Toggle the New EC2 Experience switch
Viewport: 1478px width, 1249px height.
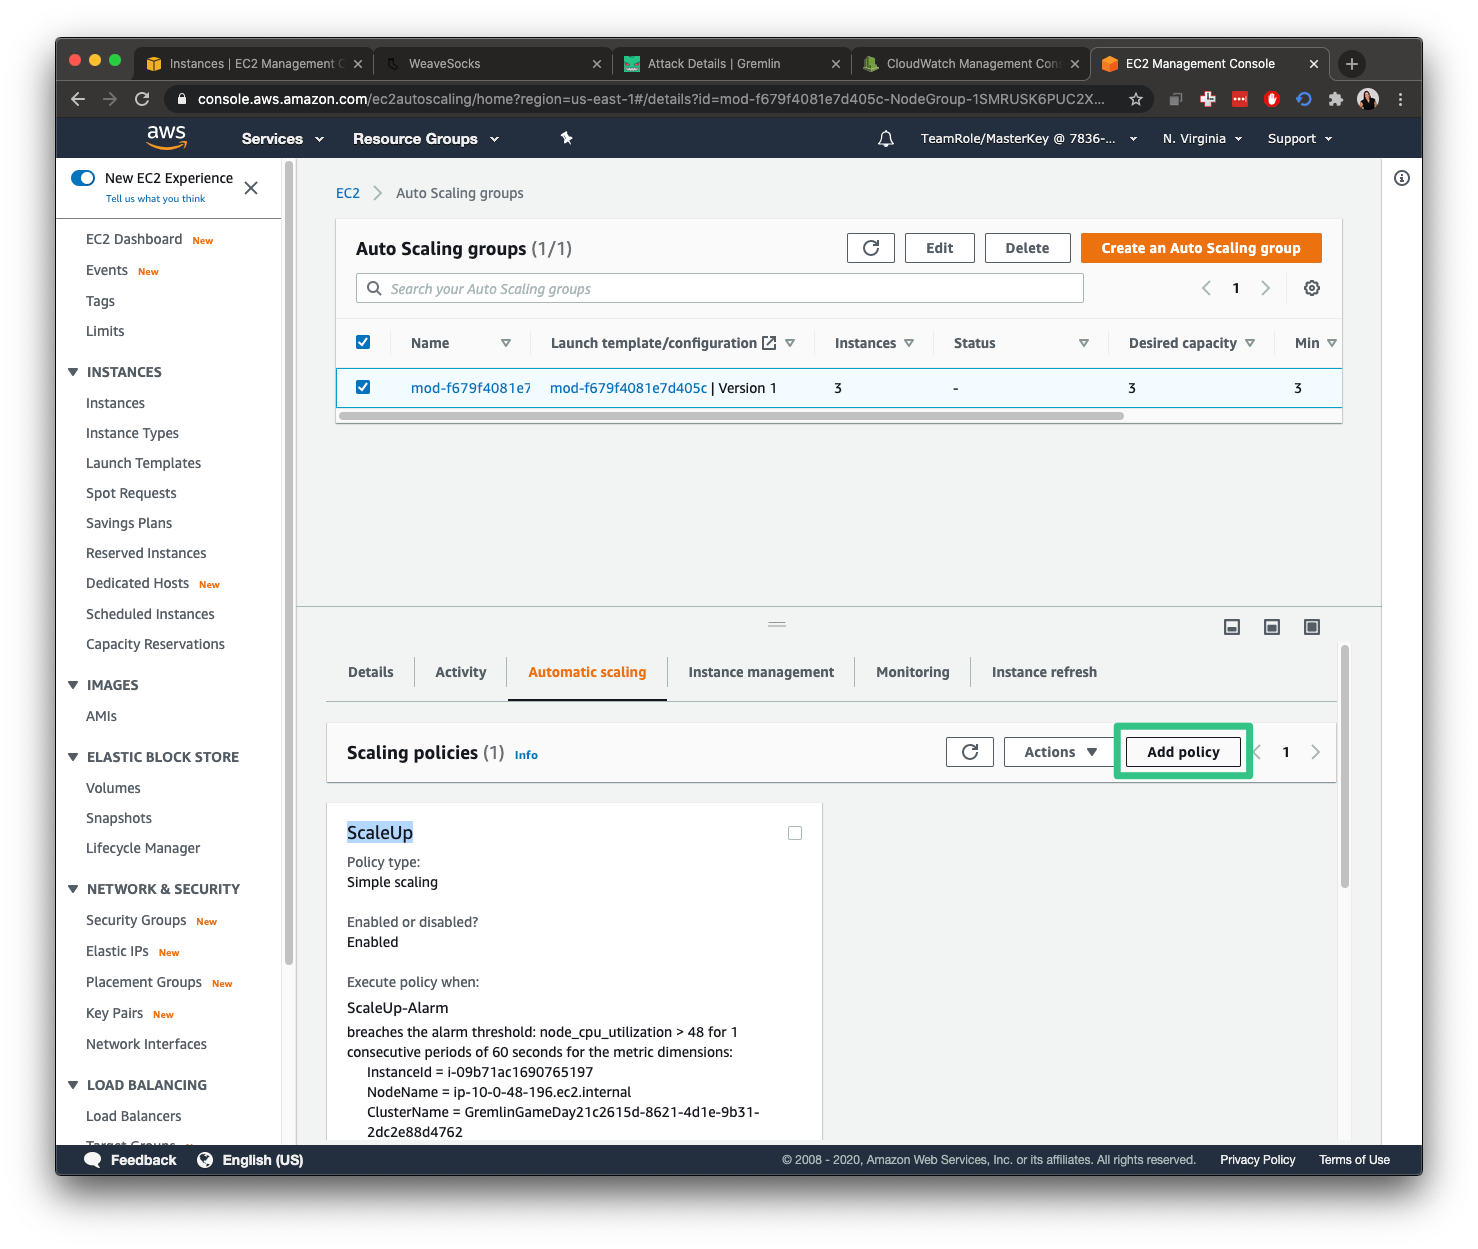pyautogui.click(x=83, y=178)
